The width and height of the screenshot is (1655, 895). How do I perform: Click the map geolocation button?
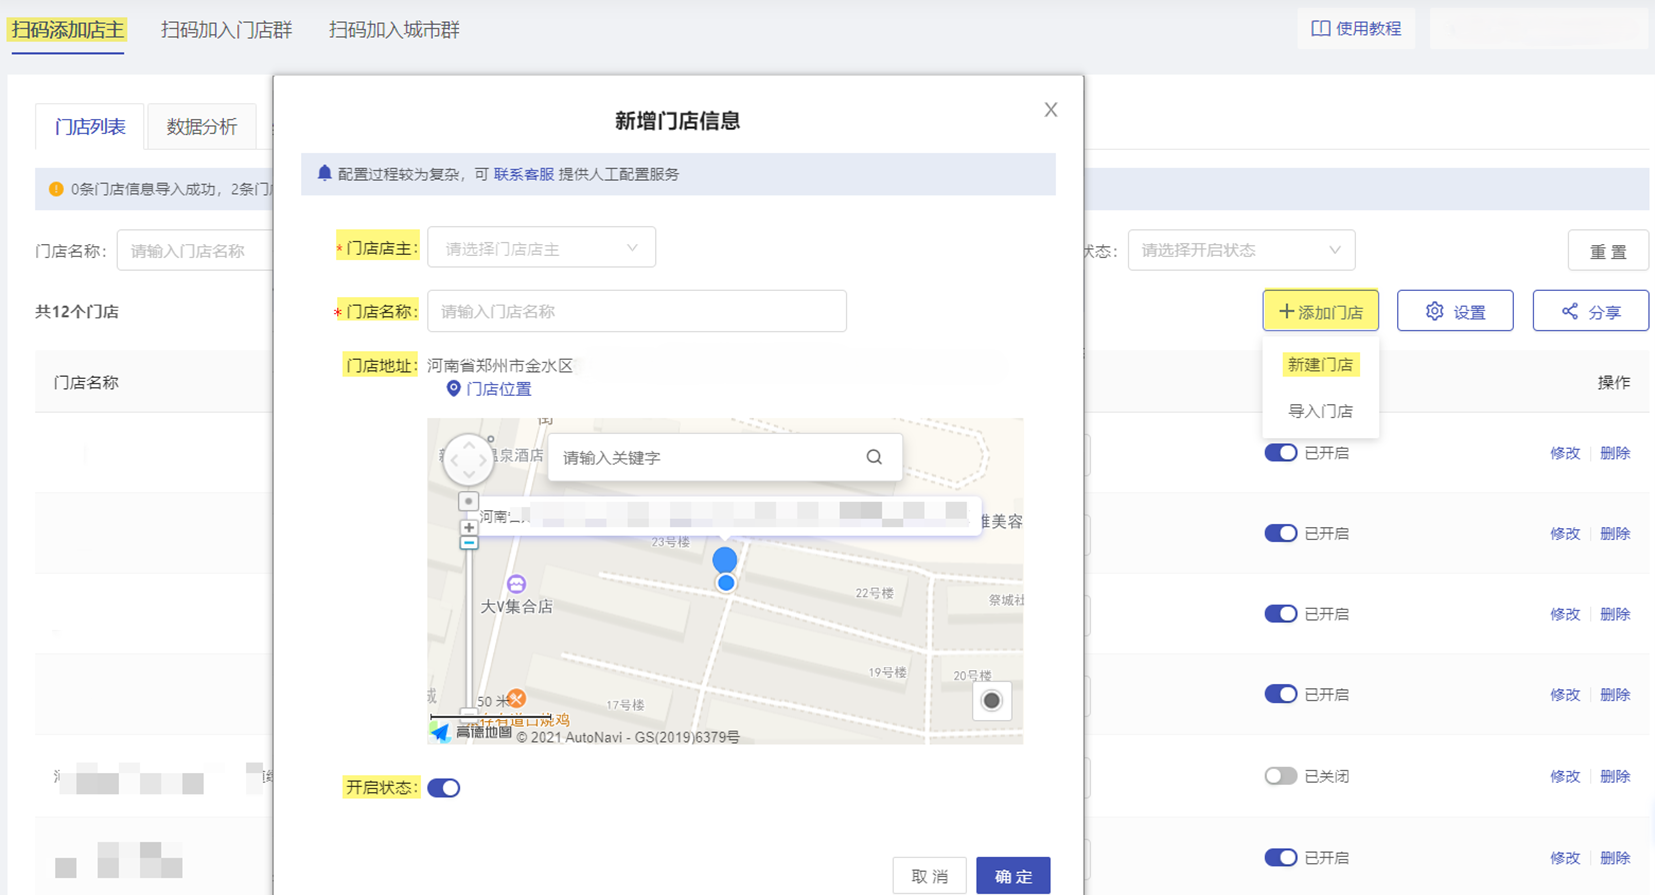tap(991, 701)
